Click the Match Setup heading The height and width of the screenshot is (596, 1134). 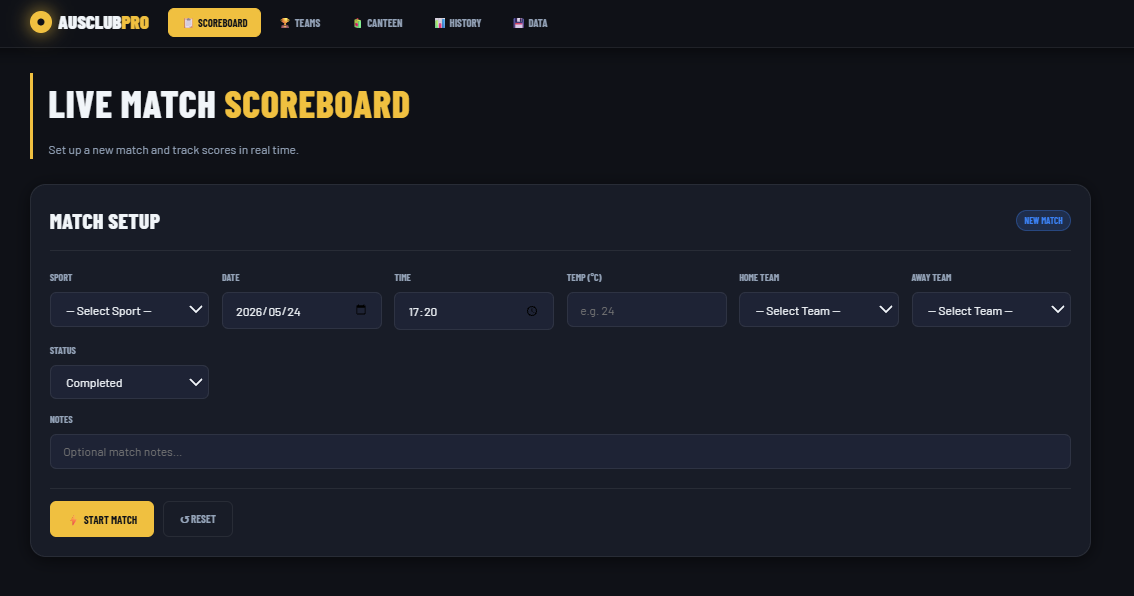pyautogui.click(x=105, y=221)
